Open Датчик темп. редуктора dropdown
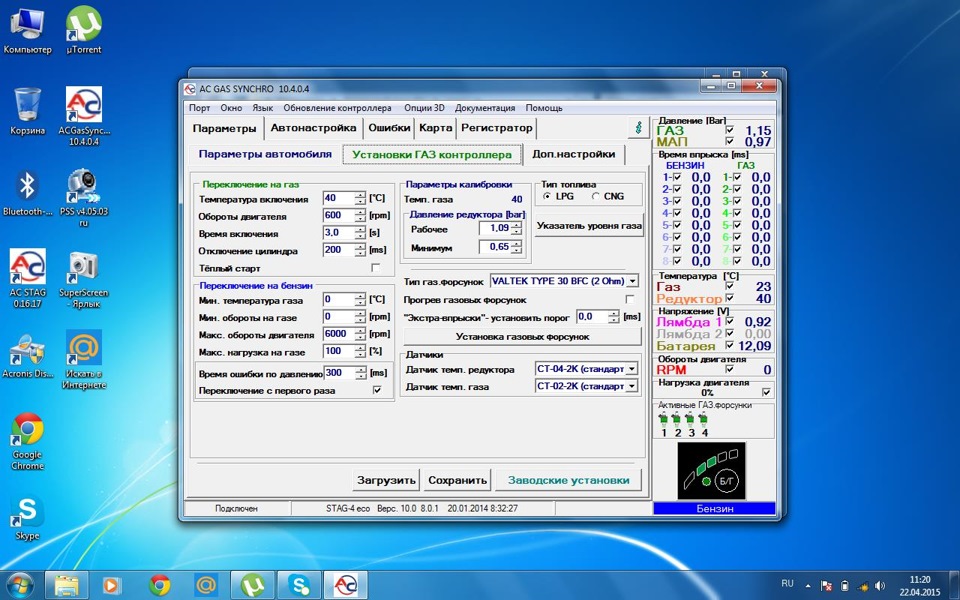960x600 pixels. pos(632,369)
